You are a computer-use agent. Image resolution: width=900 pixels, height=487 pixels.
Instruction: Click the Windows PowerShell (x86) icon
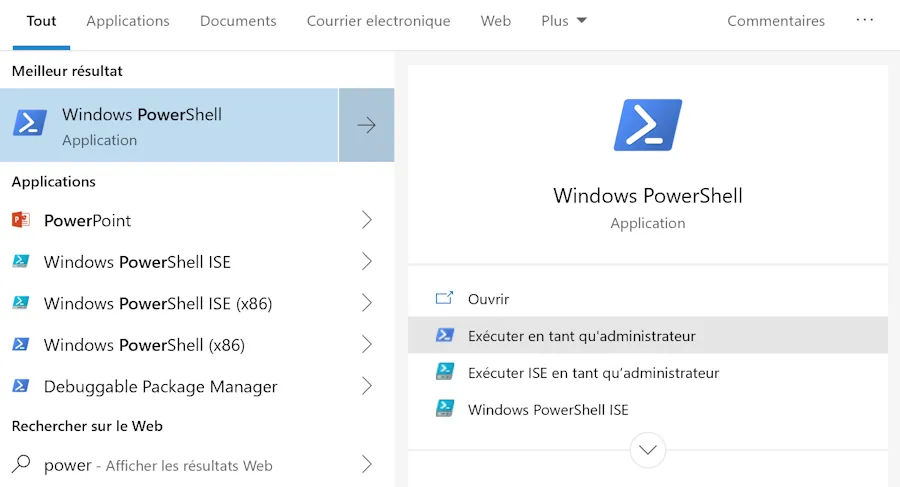[21, 344]
